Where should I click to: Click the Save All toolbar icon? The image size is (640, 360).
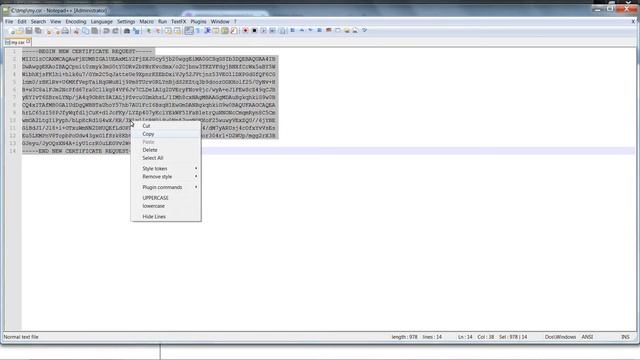(38, 31)
